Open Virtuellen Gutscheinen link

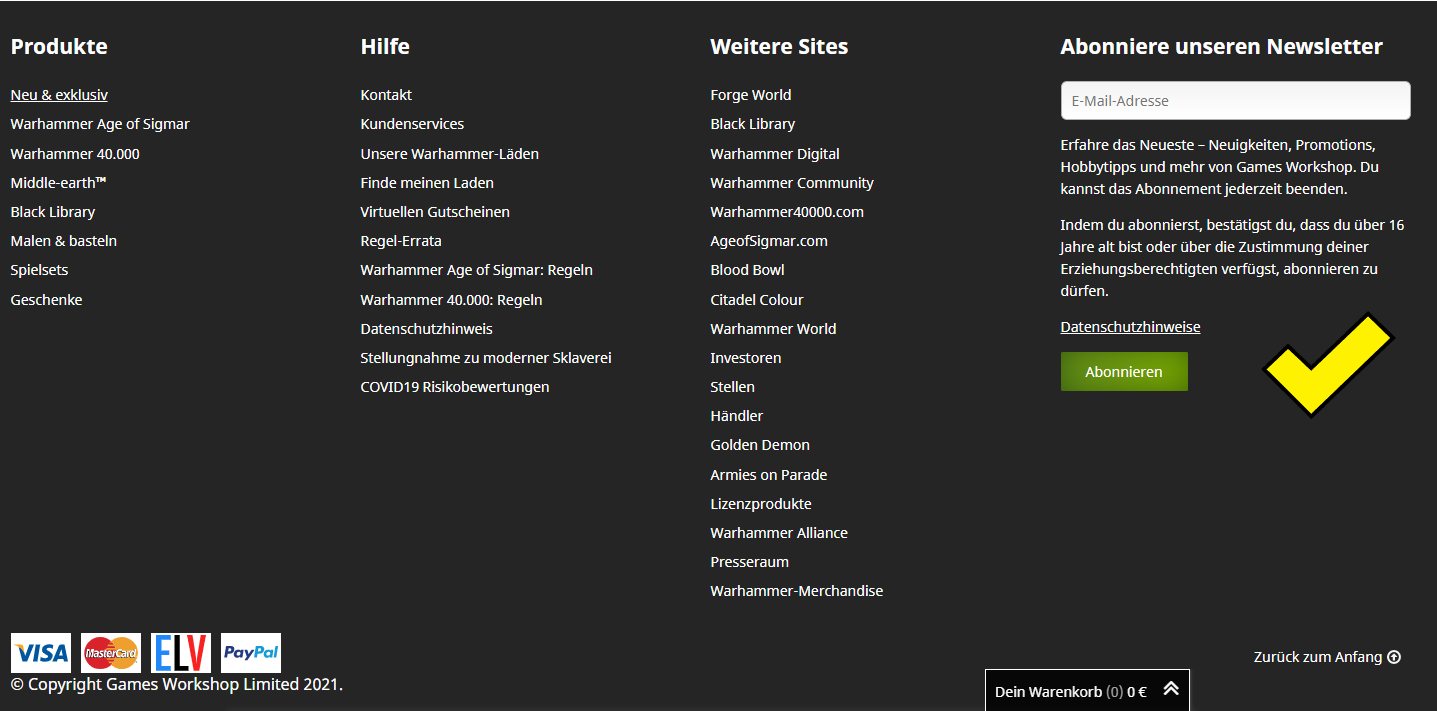click(x=435, y=212)
